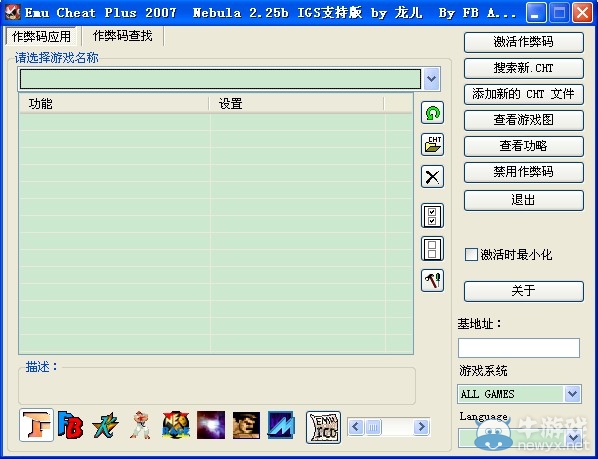Screen dimensions: 598x459
Task: Select the Street Fighter character emulator icon
Action: [x=140, y=425]
